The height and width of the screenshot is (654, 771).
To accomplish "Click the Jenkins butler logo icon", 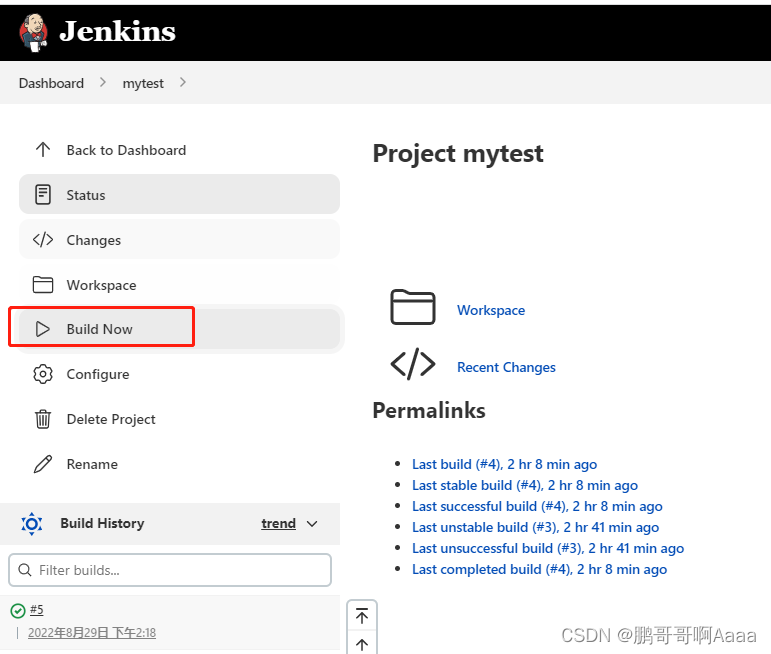I will (33, 32).
